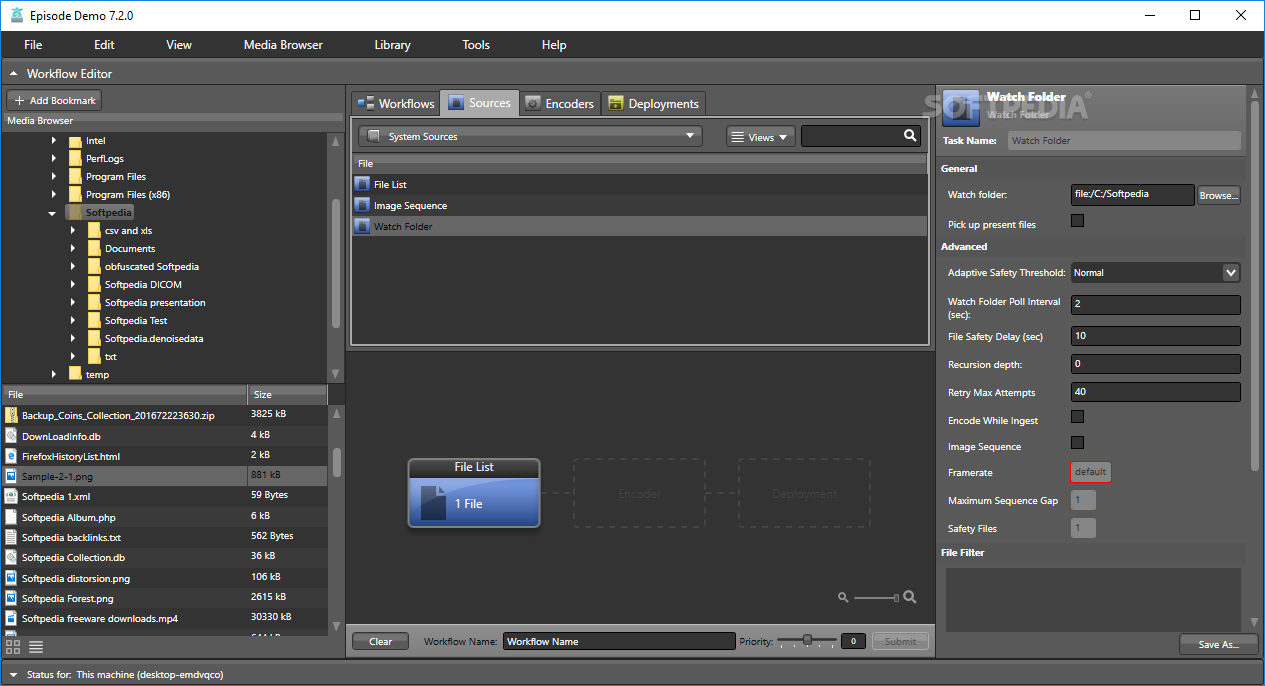Open Adaptive Safety Threshold dropdown
This screenshot has width=1265, height=686.
[x=1155, y=272]
